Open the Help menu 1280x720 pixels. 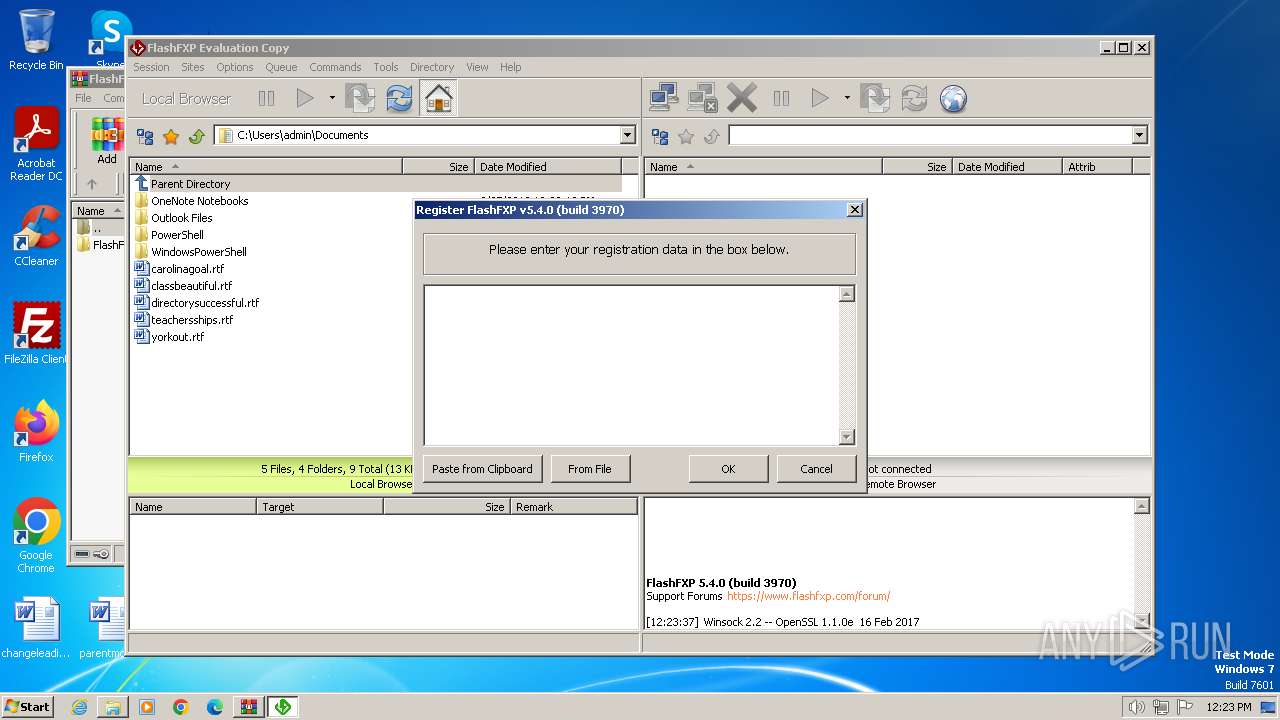click(510, 67)
